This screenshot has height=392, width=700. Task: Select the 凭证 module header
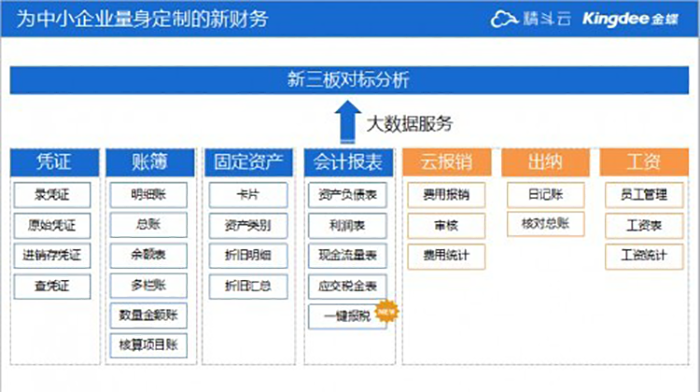pyautogui.click(x=54, y=162)
